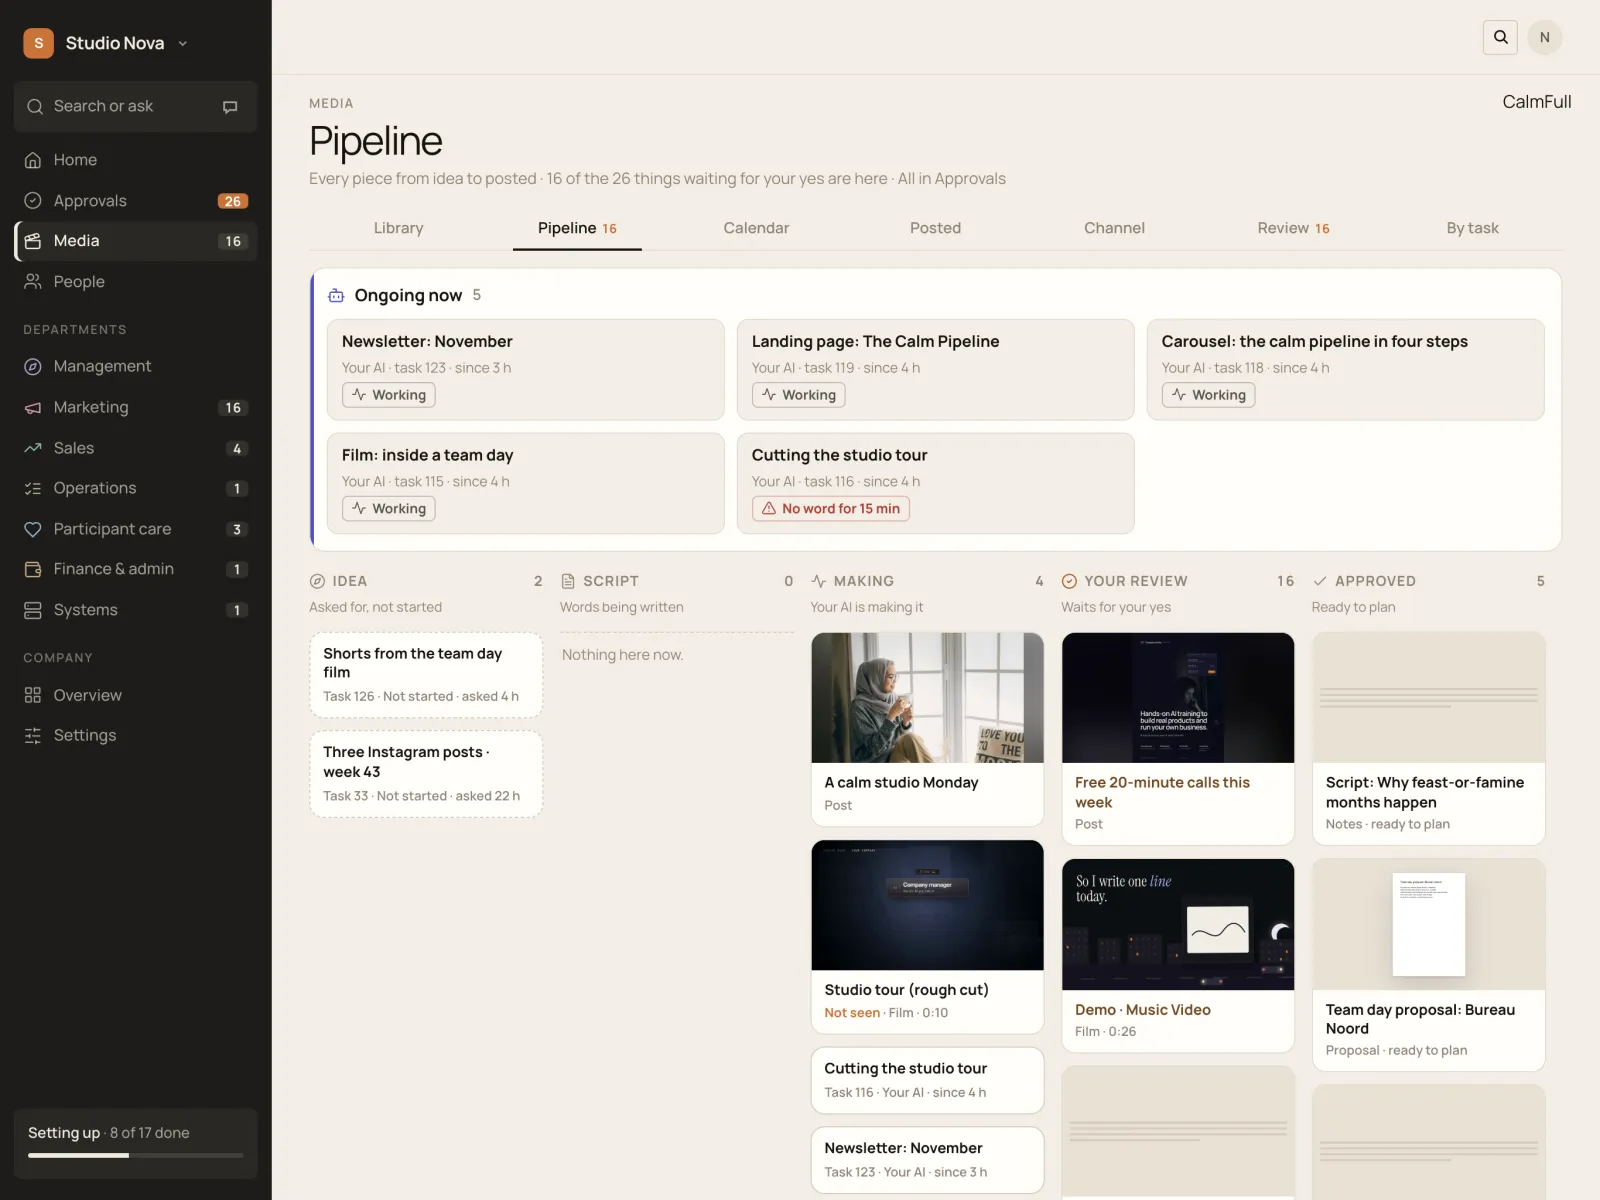This screenshot has width=1600, height=1200.
Task: Open the Approvals item with 26 badge
Action: click(x=135, y=201)
